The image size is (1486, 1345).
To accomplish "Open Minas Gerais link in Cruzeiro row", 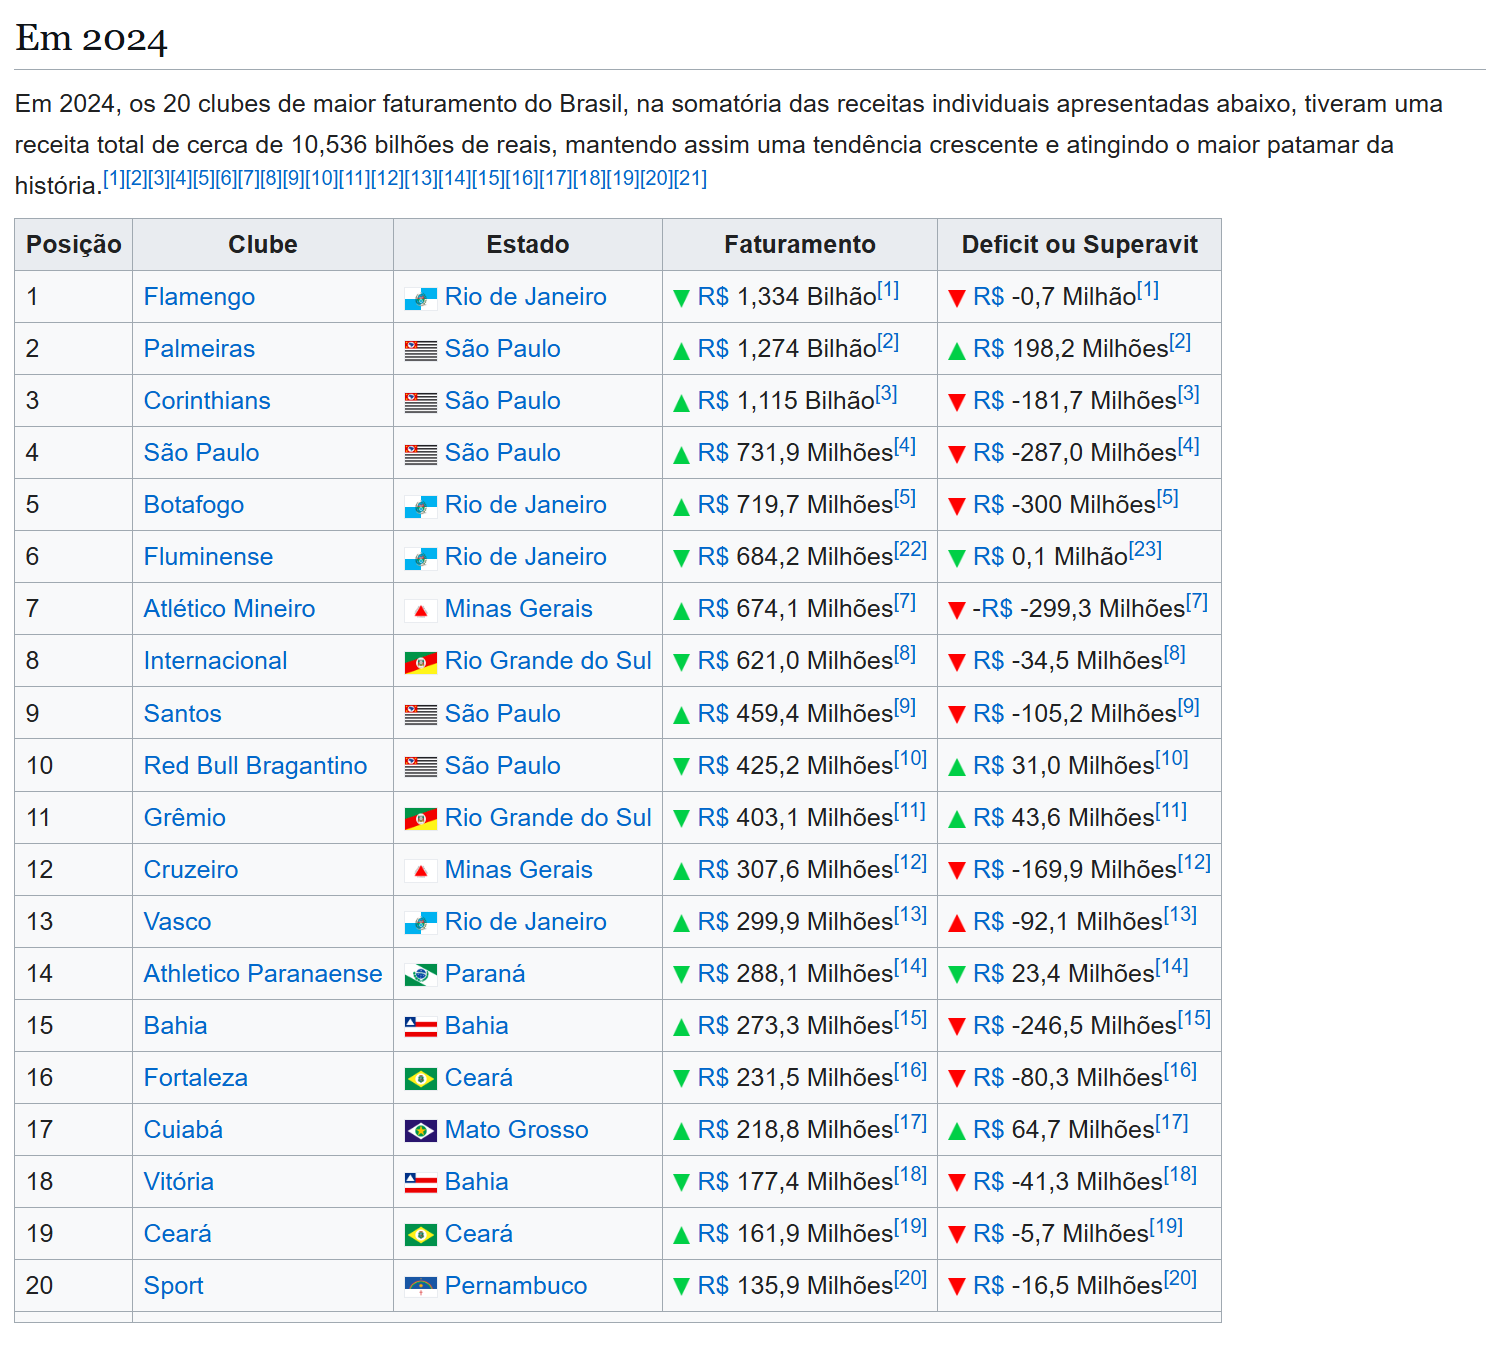I will coord(519,870).
